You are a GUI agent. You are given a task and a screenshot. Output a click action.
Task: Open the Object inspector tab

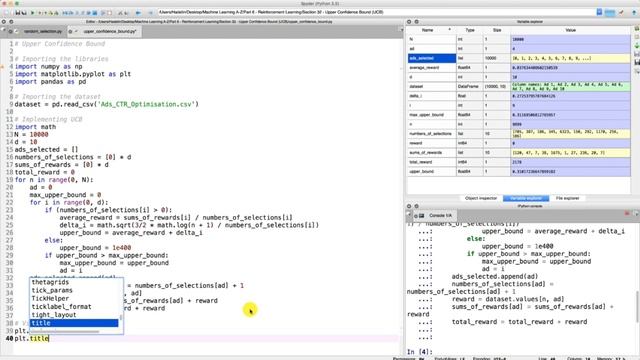[481, 198]
